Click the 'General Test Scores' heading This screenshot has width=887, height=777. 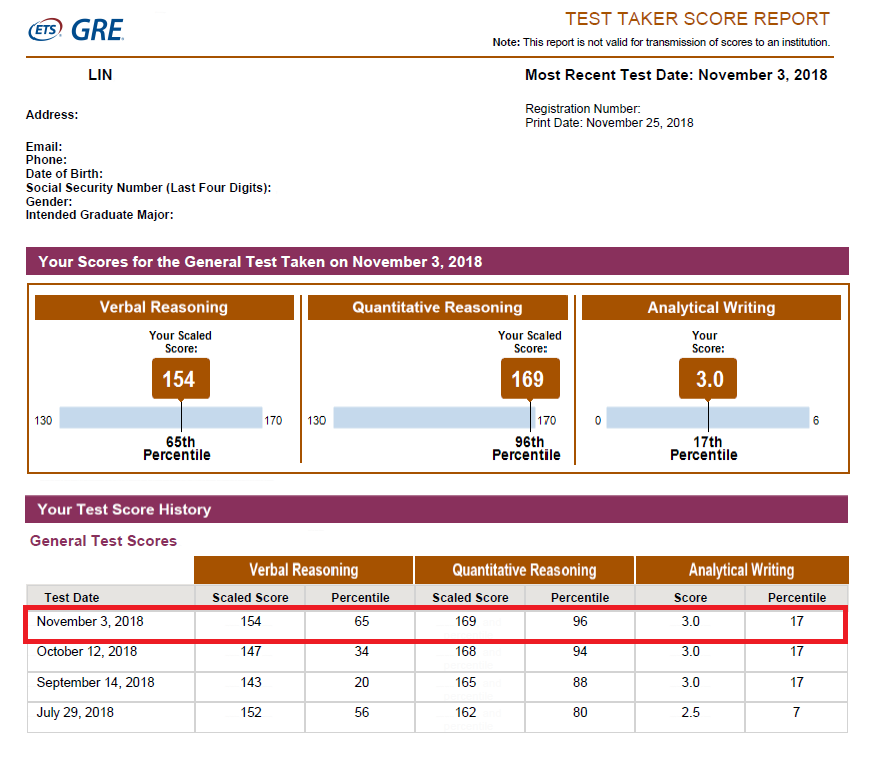104,541
